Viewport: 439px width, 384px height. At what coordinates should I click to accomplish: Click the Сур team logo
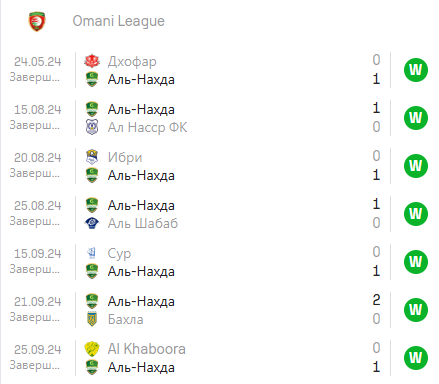click(92, 253)
